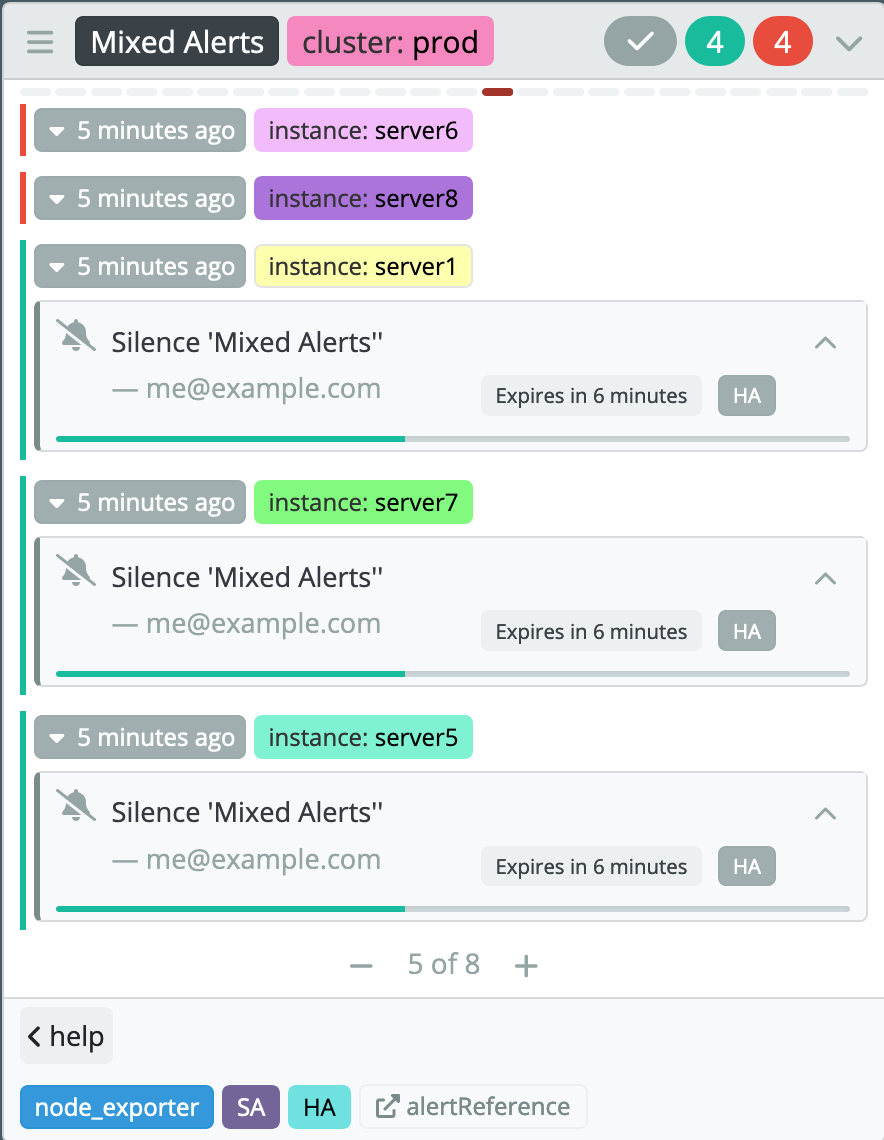Image resolution: width=884 pixels, height=1140 pixels.
Task: Open the alertReference external link
Action: tap(473, 1107)
